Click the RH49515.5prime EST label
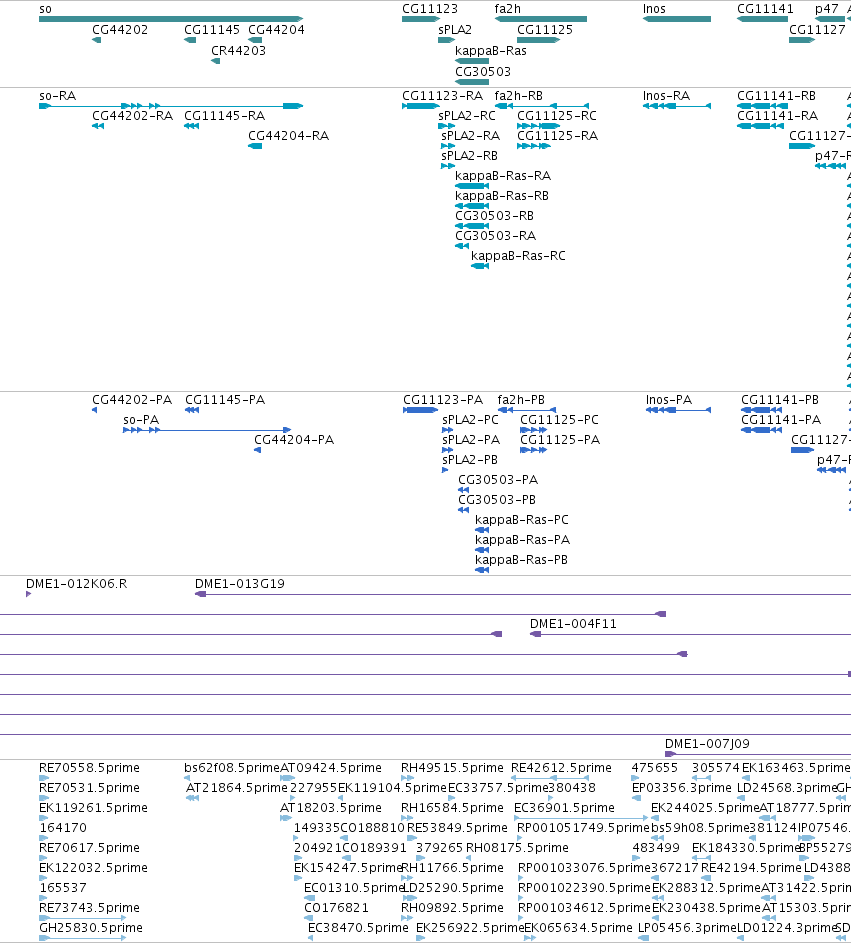Image resolution: width=851 pixels, height=943 pixels. [452, 767]
